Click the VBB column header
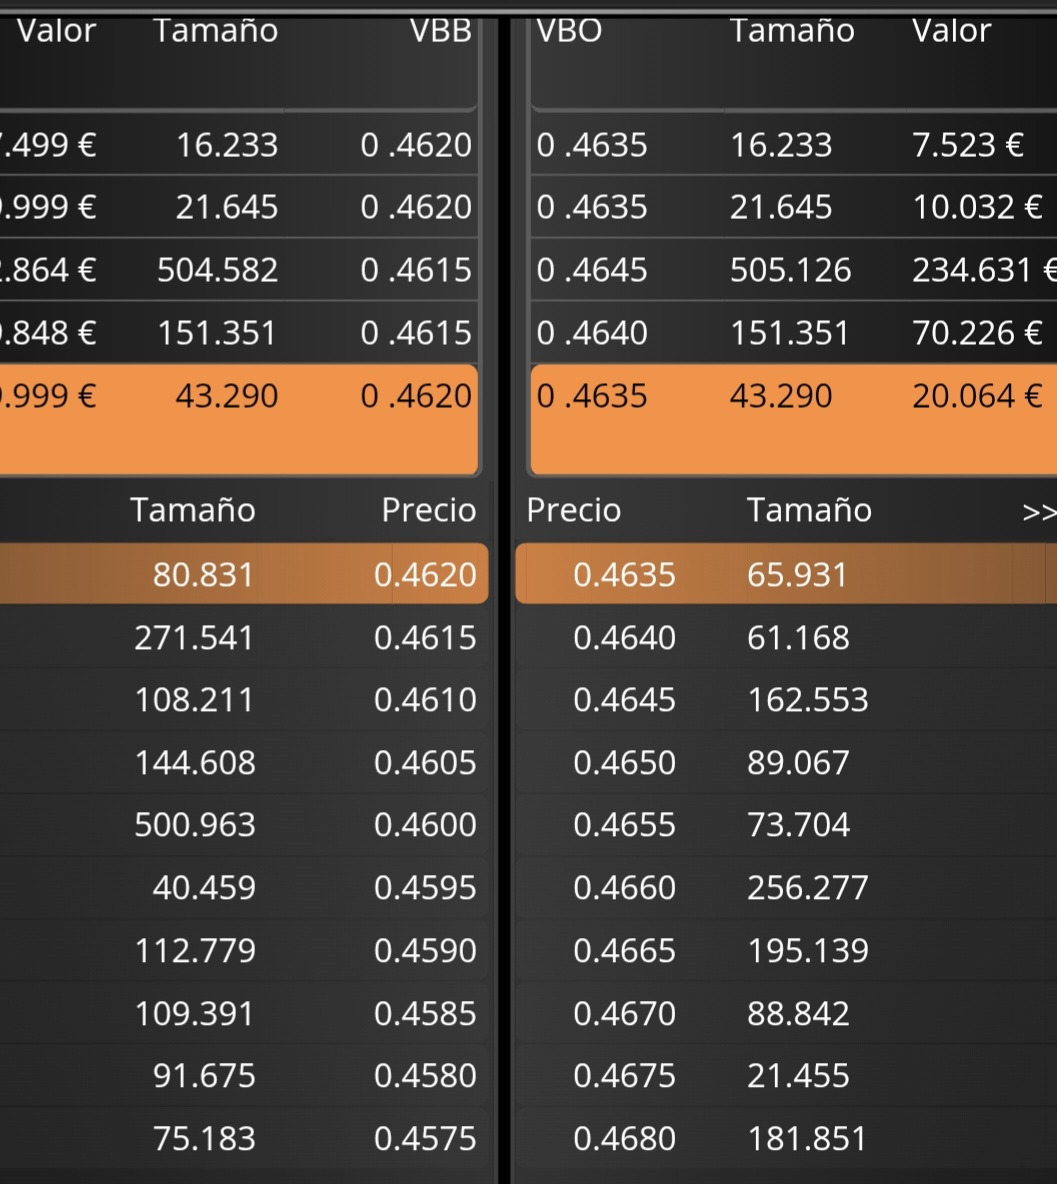The height and width of the screenshot is (1184, 1057). point(440,31)
